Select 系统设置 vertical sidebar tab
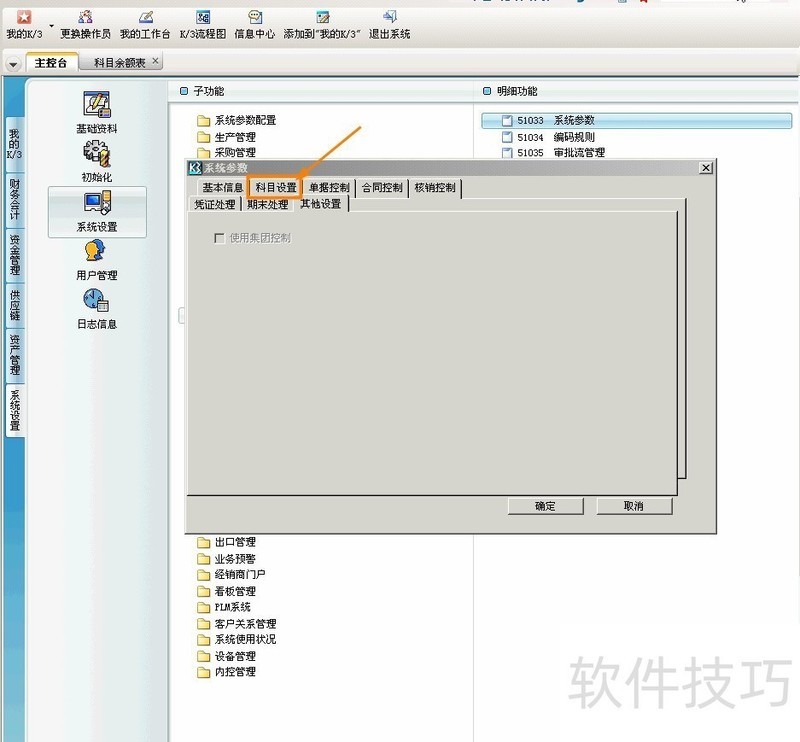This screenshot has width=800, height=742. pyautogui.click(x=14, y=410)
